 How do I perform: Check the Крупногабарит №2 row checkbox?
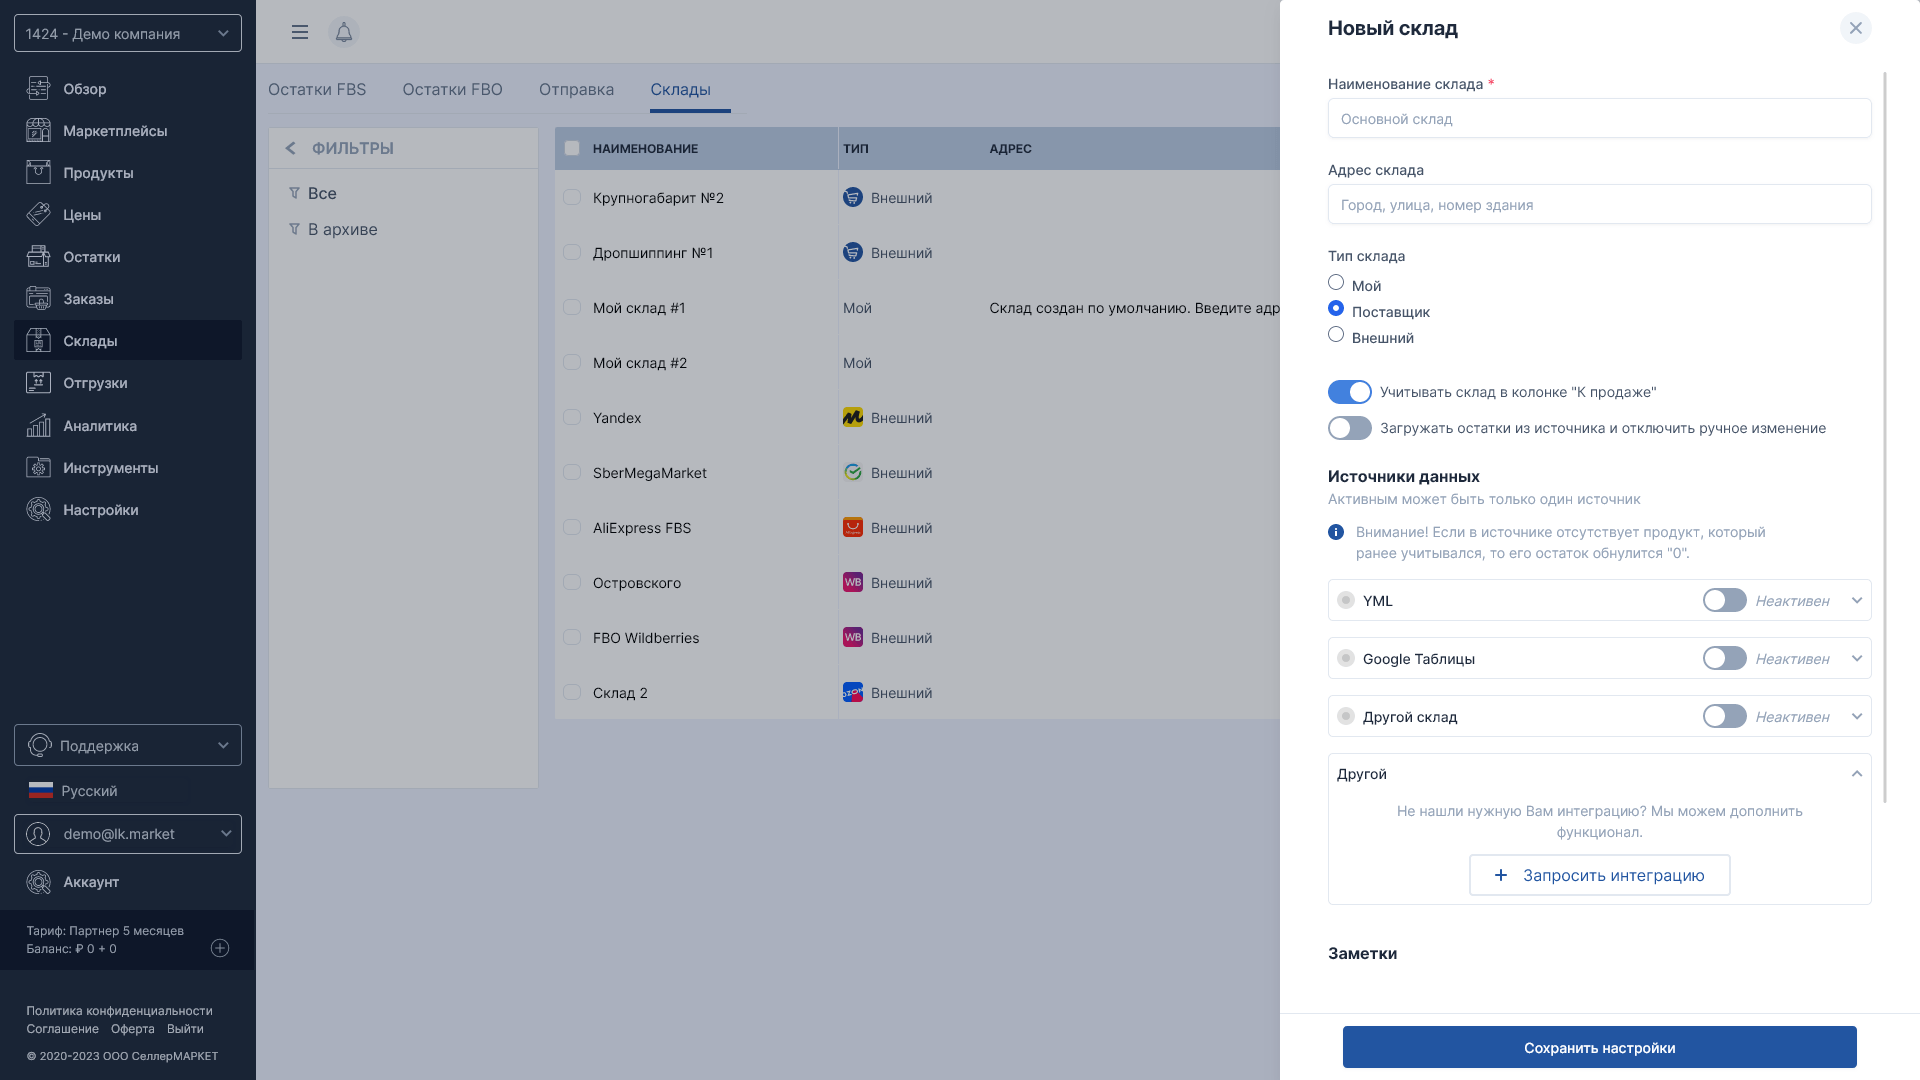[x=572, y=198]
